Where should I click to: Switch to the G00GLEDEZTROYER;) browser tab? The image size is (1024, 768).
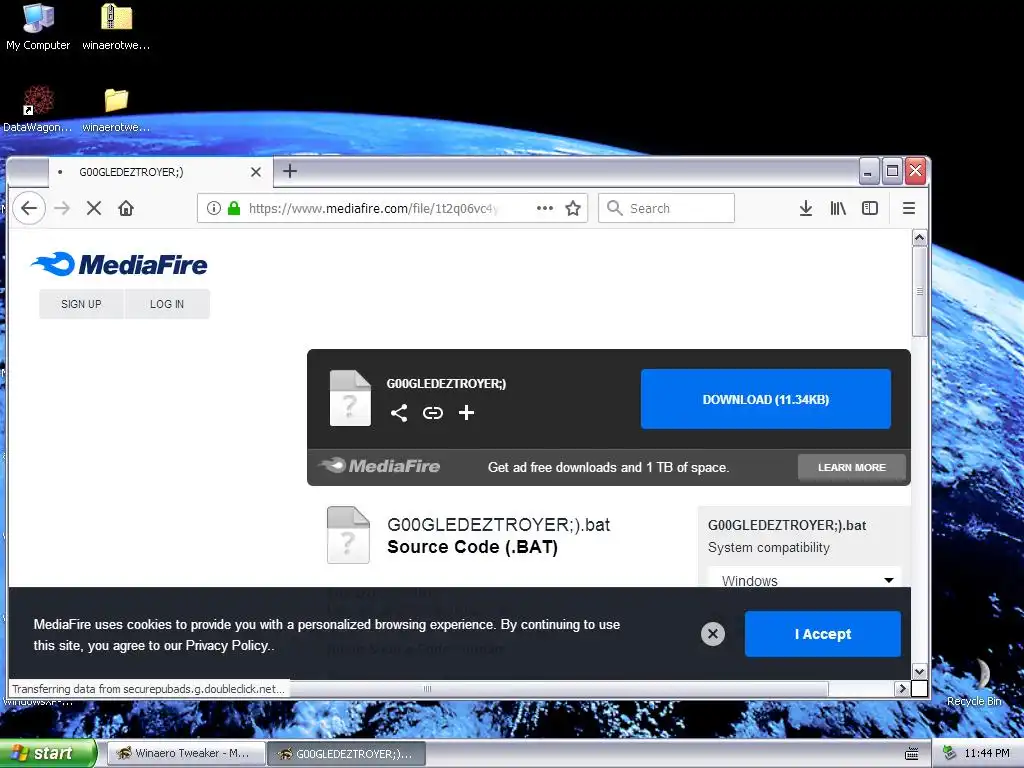[159, 172]
